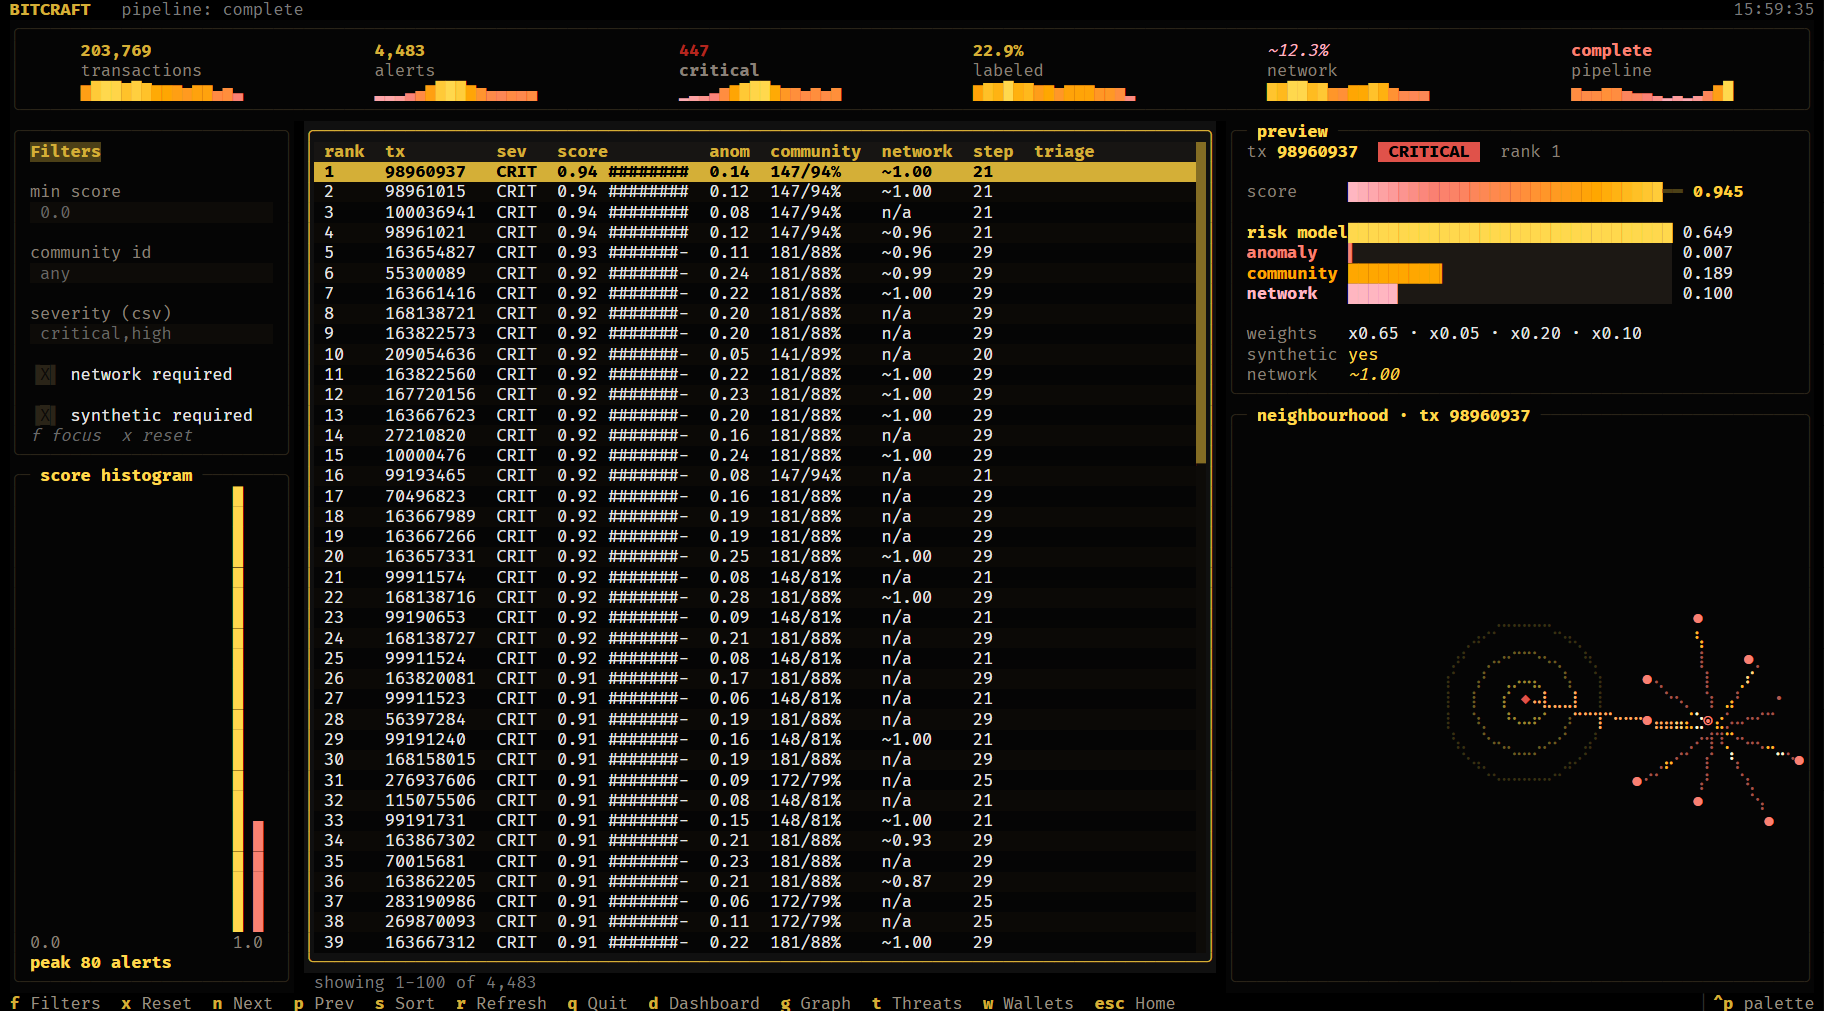Click the triage column header
The height and width of the screenshot is (1011, 1824).
tap(1064, 152)
